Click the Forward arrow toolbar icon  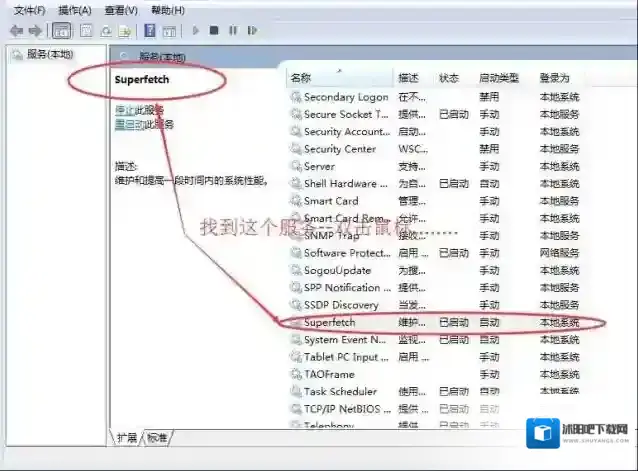[x=36, y=31]
